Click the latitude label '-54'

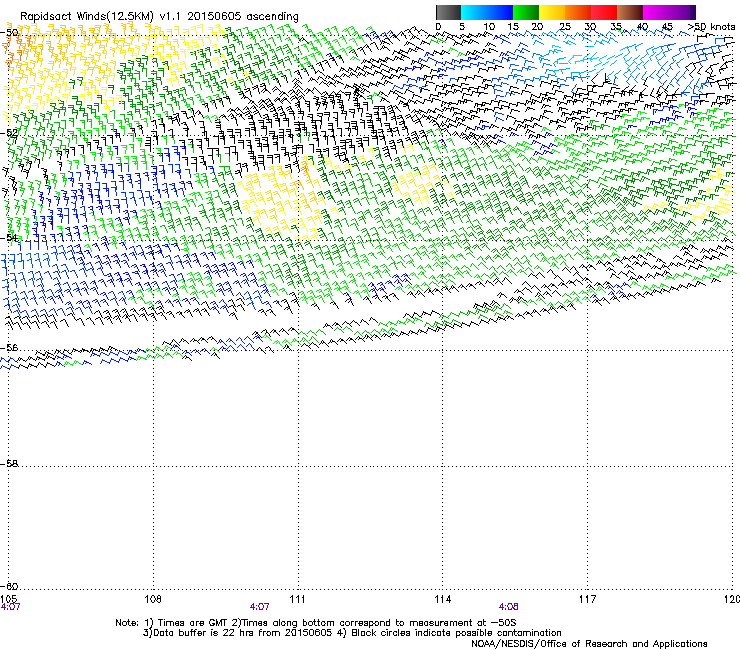tap(9, 237)
